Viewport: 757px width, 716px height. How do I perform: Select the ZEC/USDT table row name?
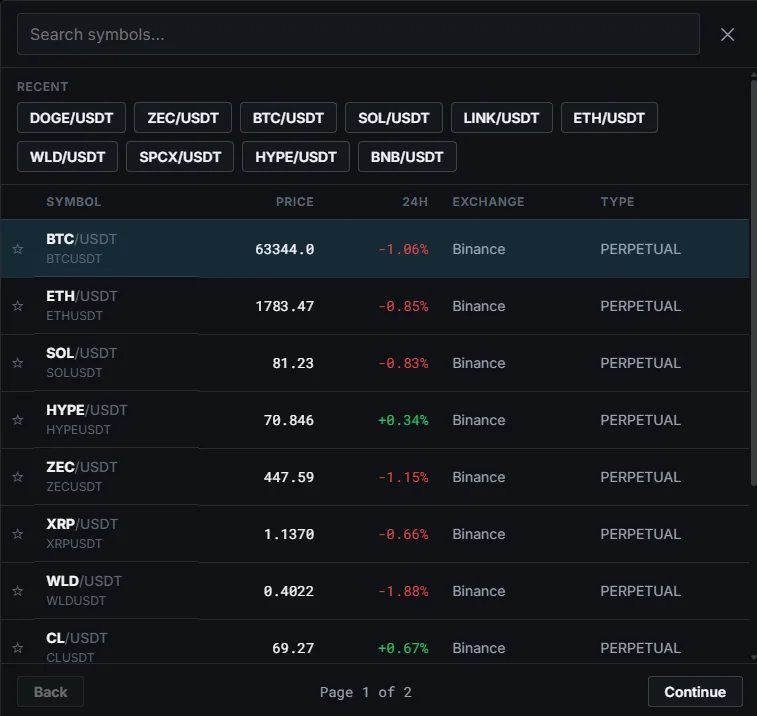(x=82, y=467)
